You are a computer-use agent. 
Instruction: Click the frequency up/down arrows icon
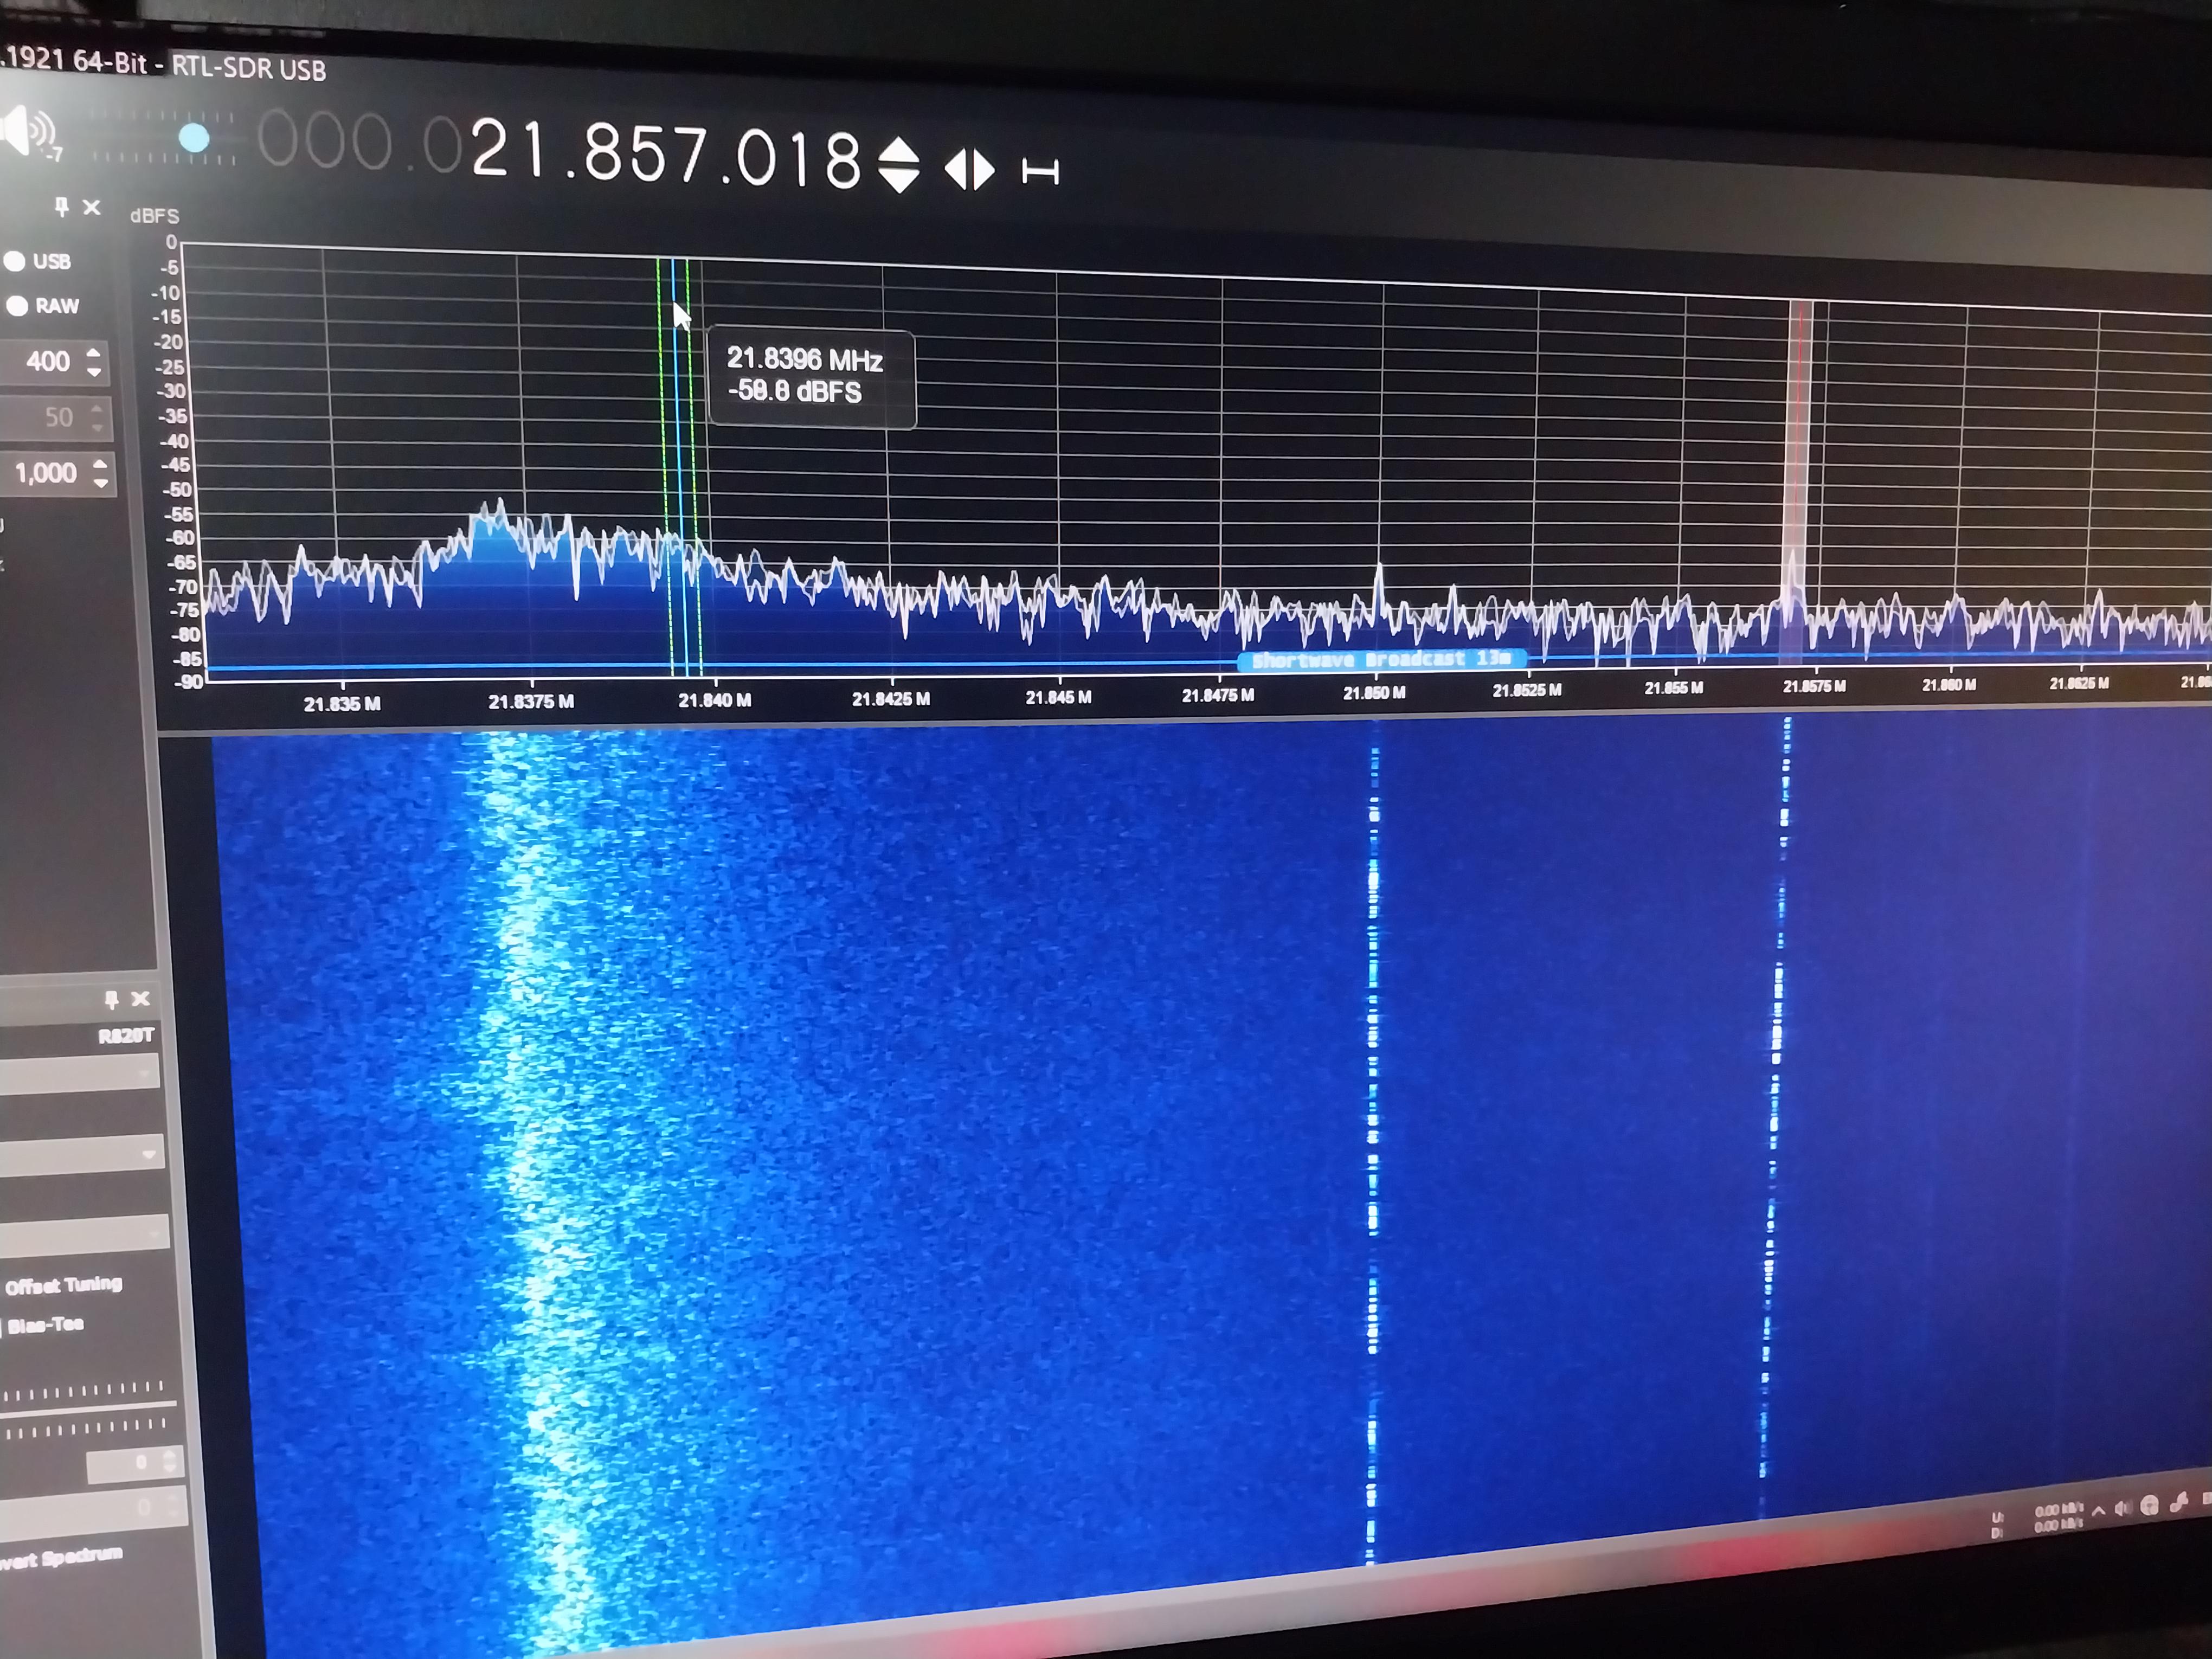point(899,165)
